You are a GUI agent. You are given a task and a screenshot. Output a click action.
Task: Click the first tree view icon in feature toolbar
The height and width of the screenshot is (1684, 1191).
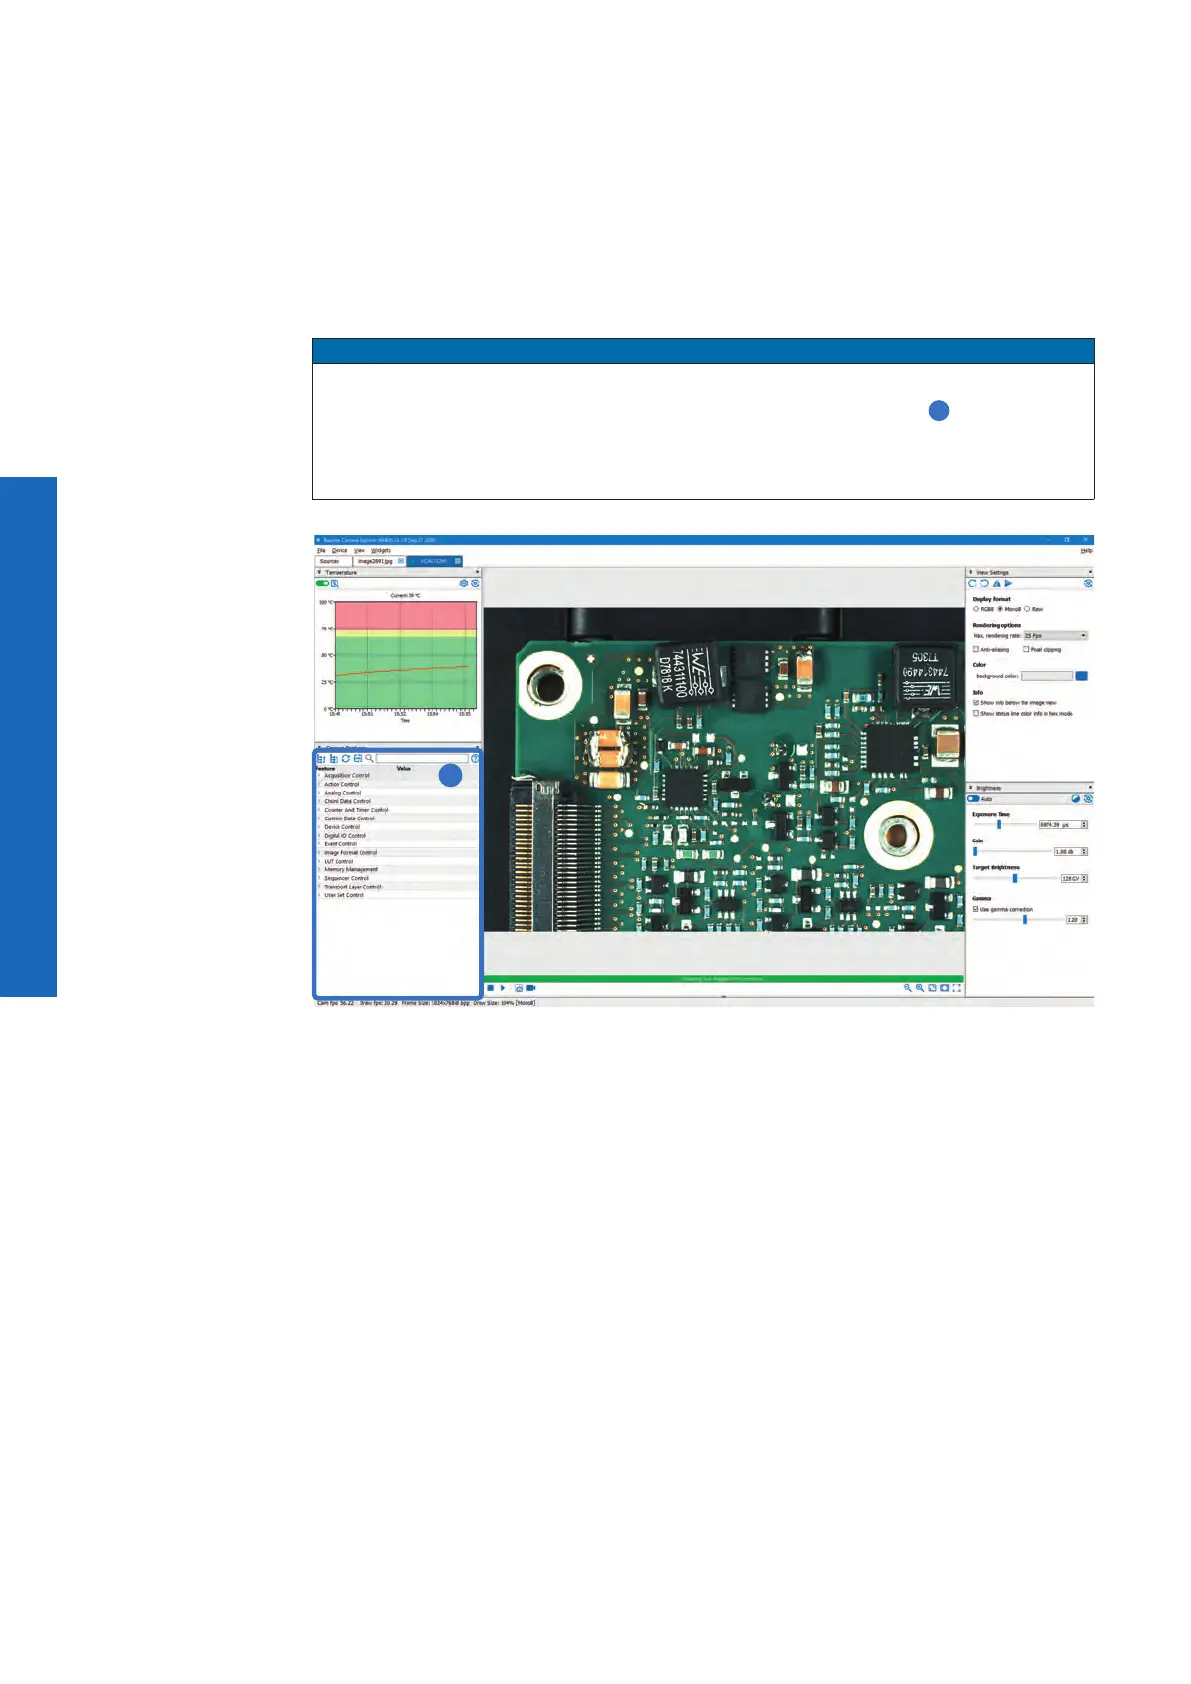tap(321, 759)
